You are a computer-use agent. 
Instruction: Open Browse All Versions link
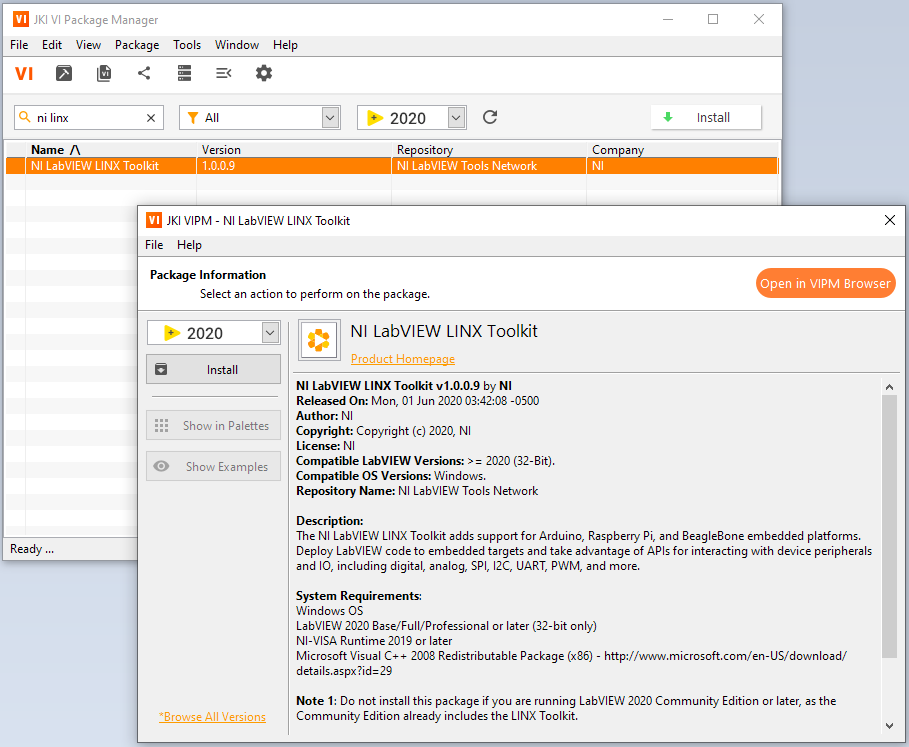coord(213,717)
